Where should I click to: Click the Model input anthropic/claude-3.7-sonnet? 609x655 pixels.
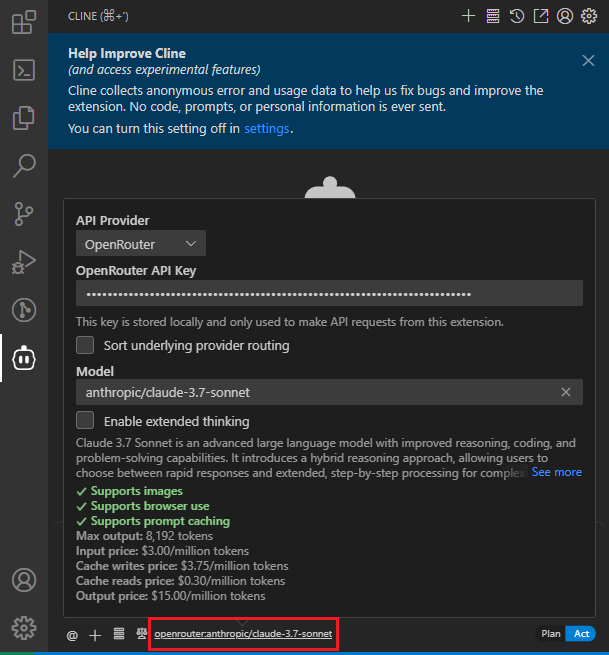(x=329, y=392)
